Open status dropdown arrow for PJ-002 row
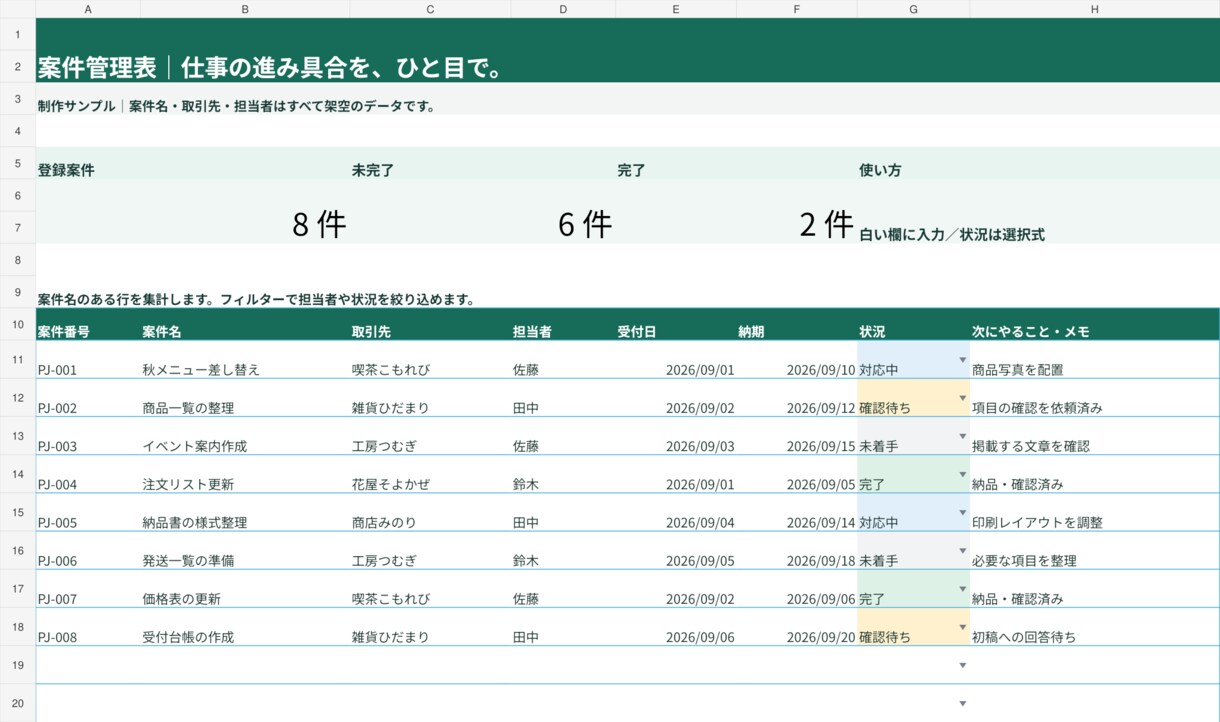 [962, 397]
